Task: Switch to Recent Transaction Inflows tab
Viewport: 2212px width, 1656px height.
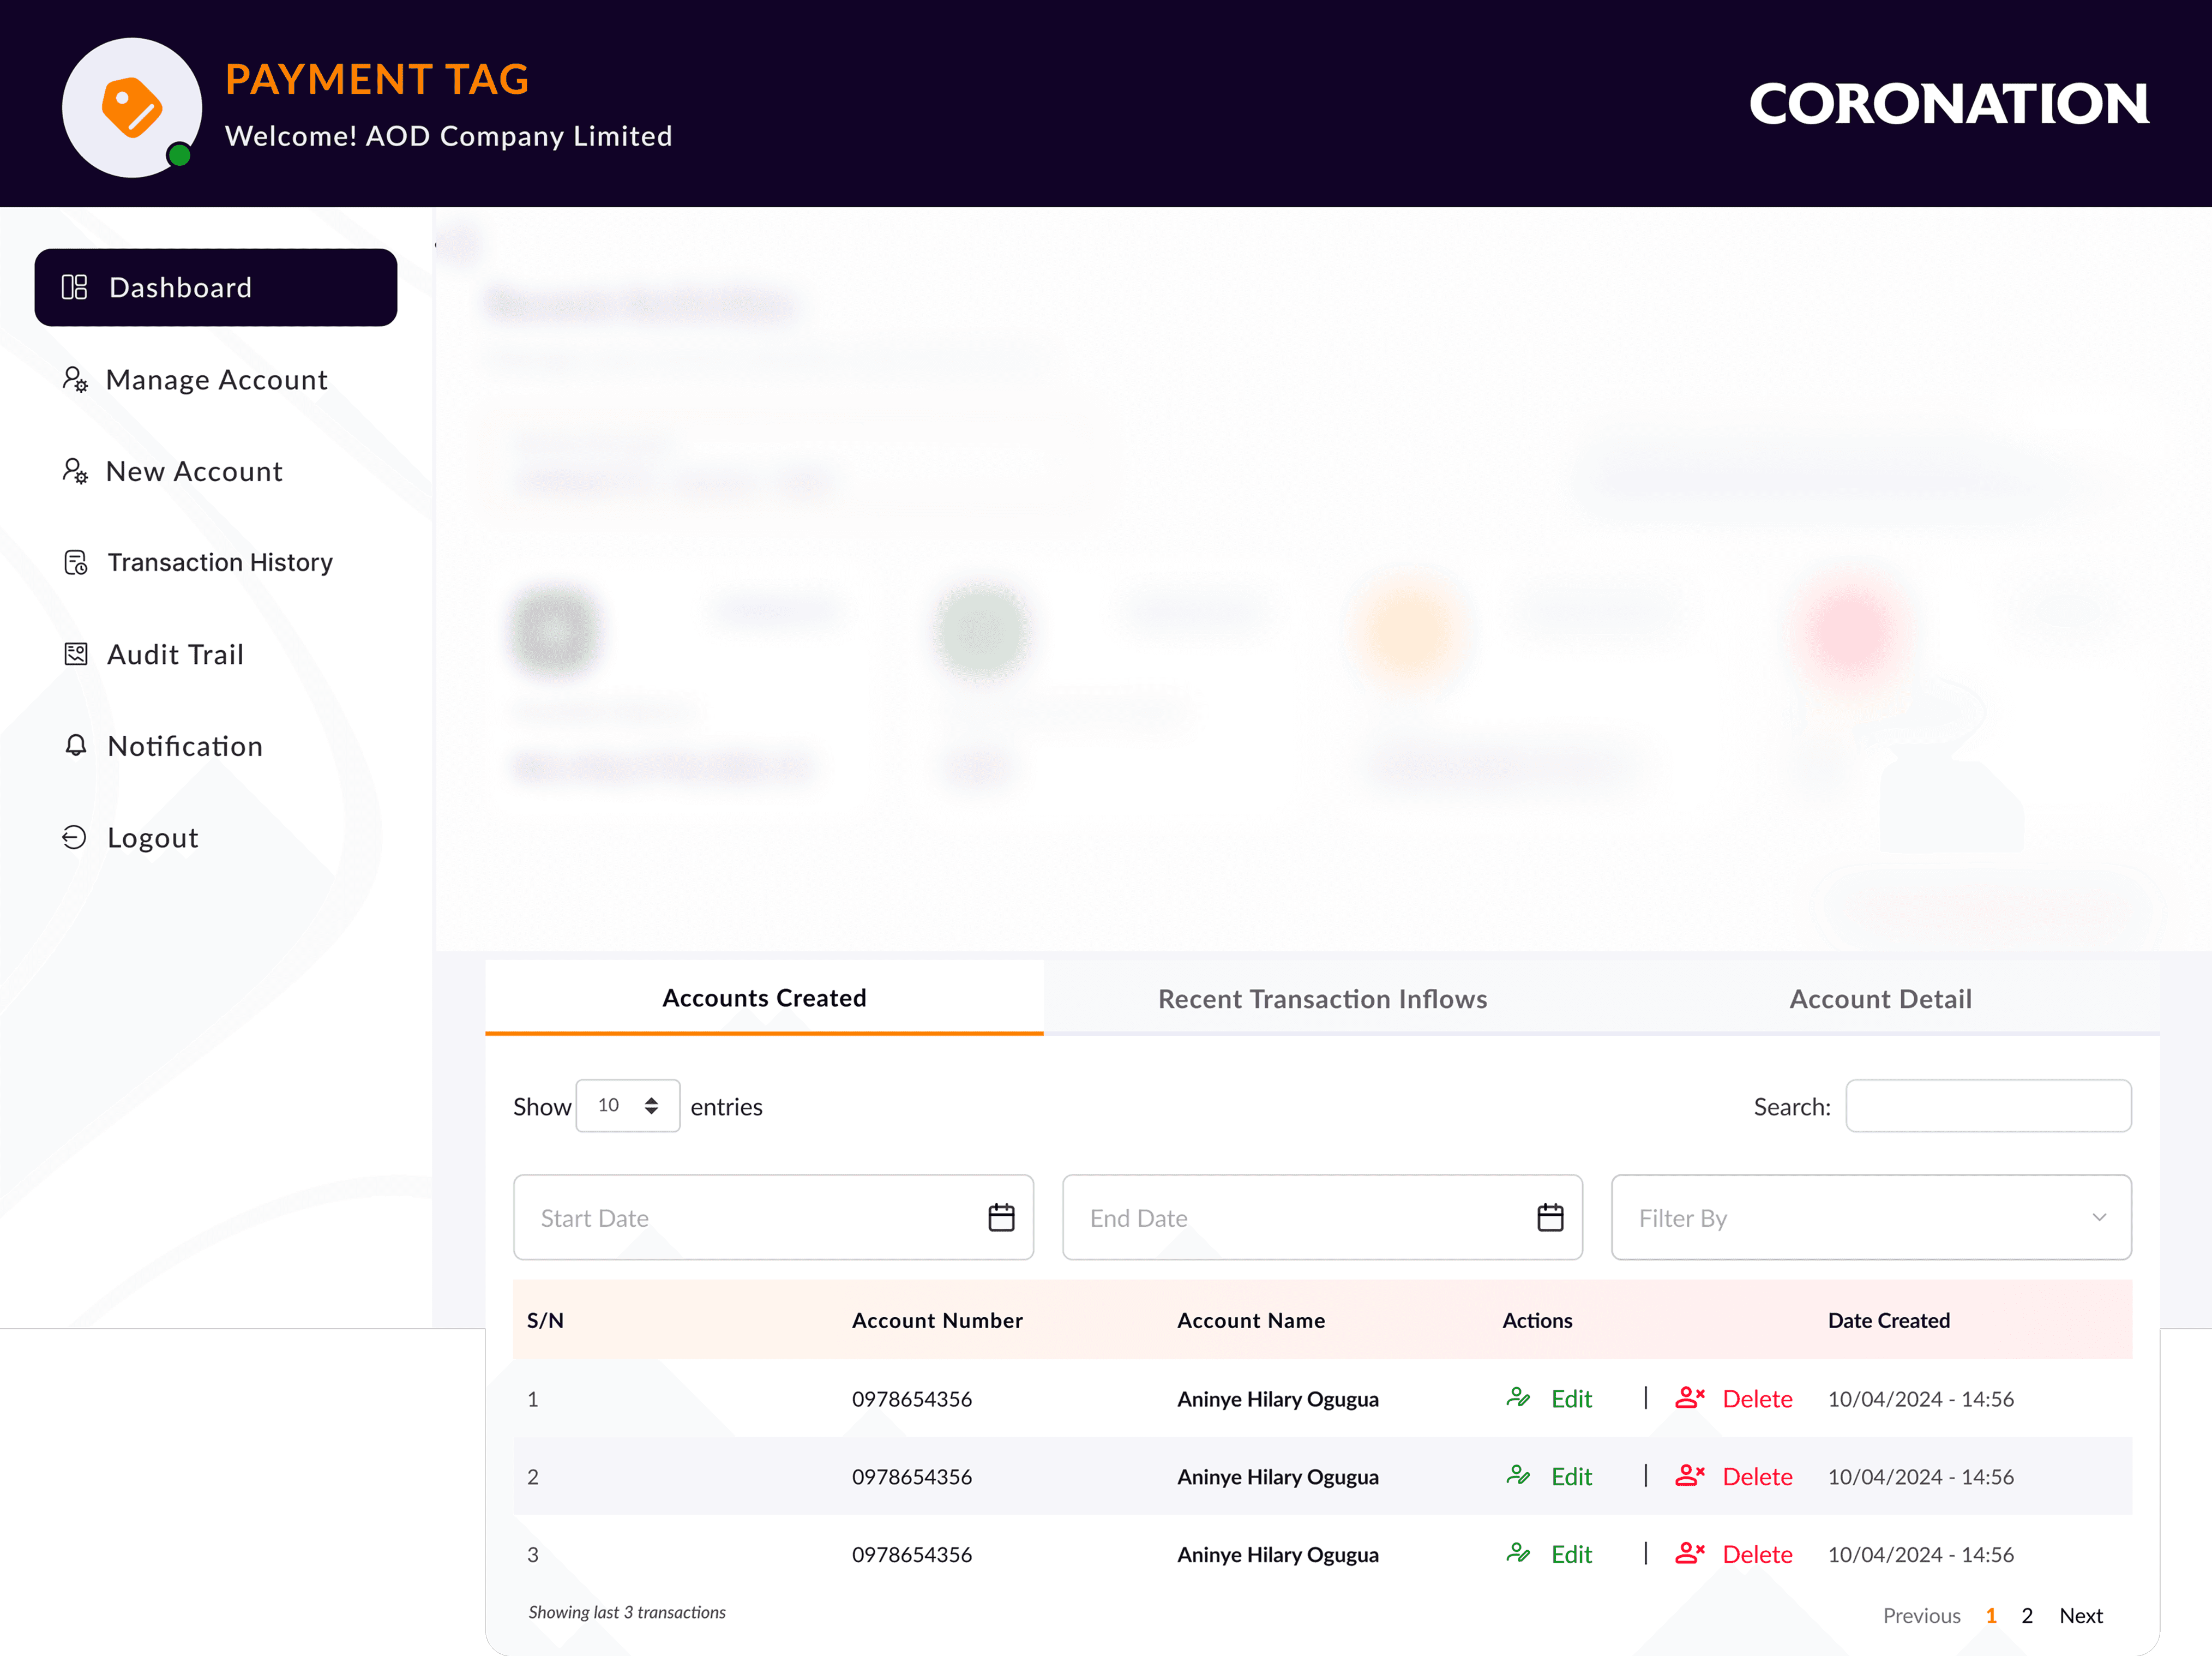Action: tap(1322, 998)
